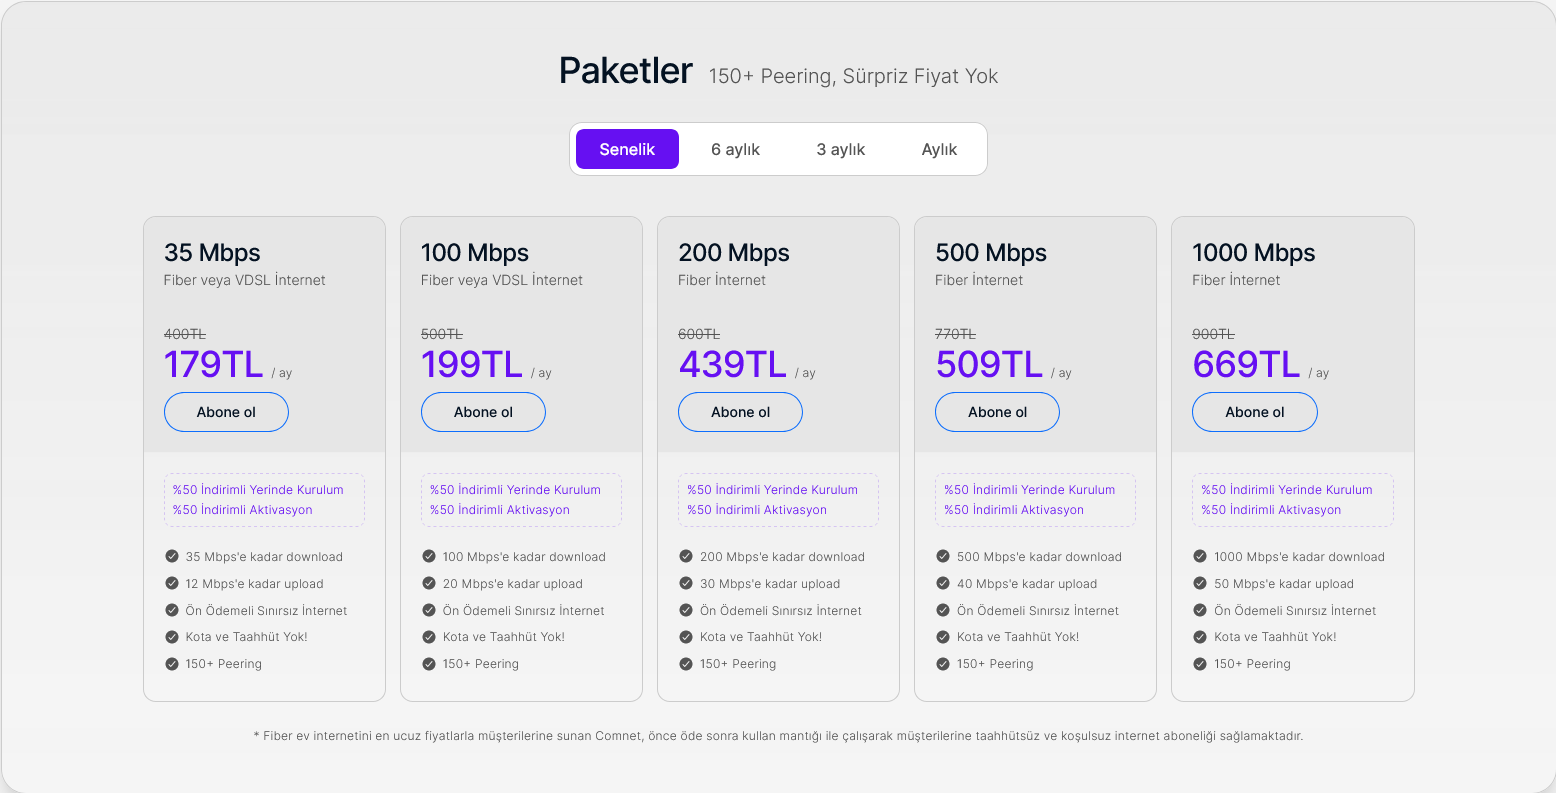Subscribe to the 500 Mbps plan
1556x793 pixels.
click(x=997, y=412)
